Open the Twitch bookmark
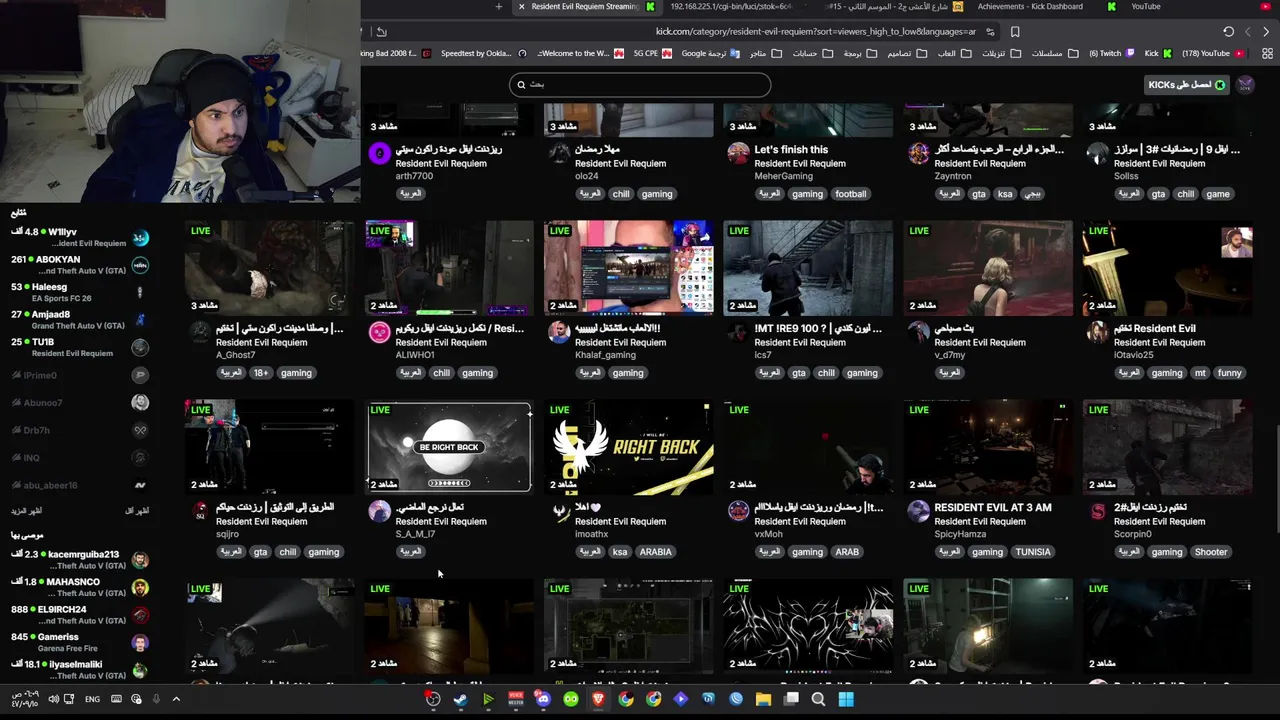The height and width of the screenshot is (720, 1280). pyautogui.click(x=1111, y=54)
